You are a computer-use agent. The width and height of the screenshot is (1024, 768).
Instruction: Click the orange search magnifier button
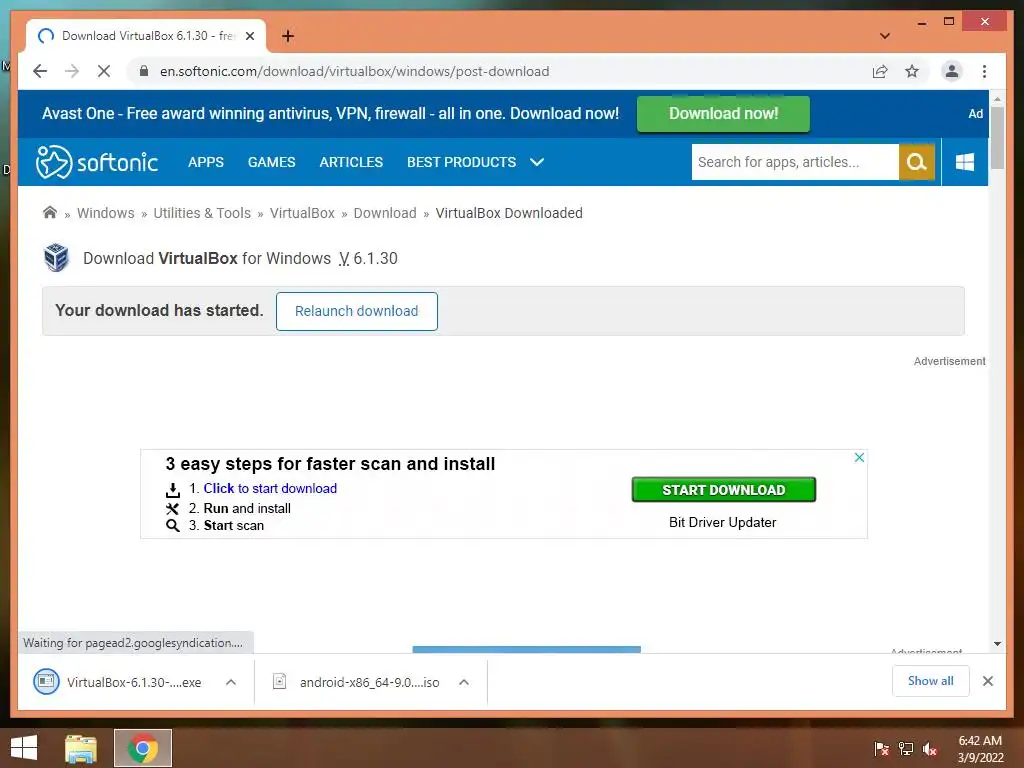coord(917,162)
